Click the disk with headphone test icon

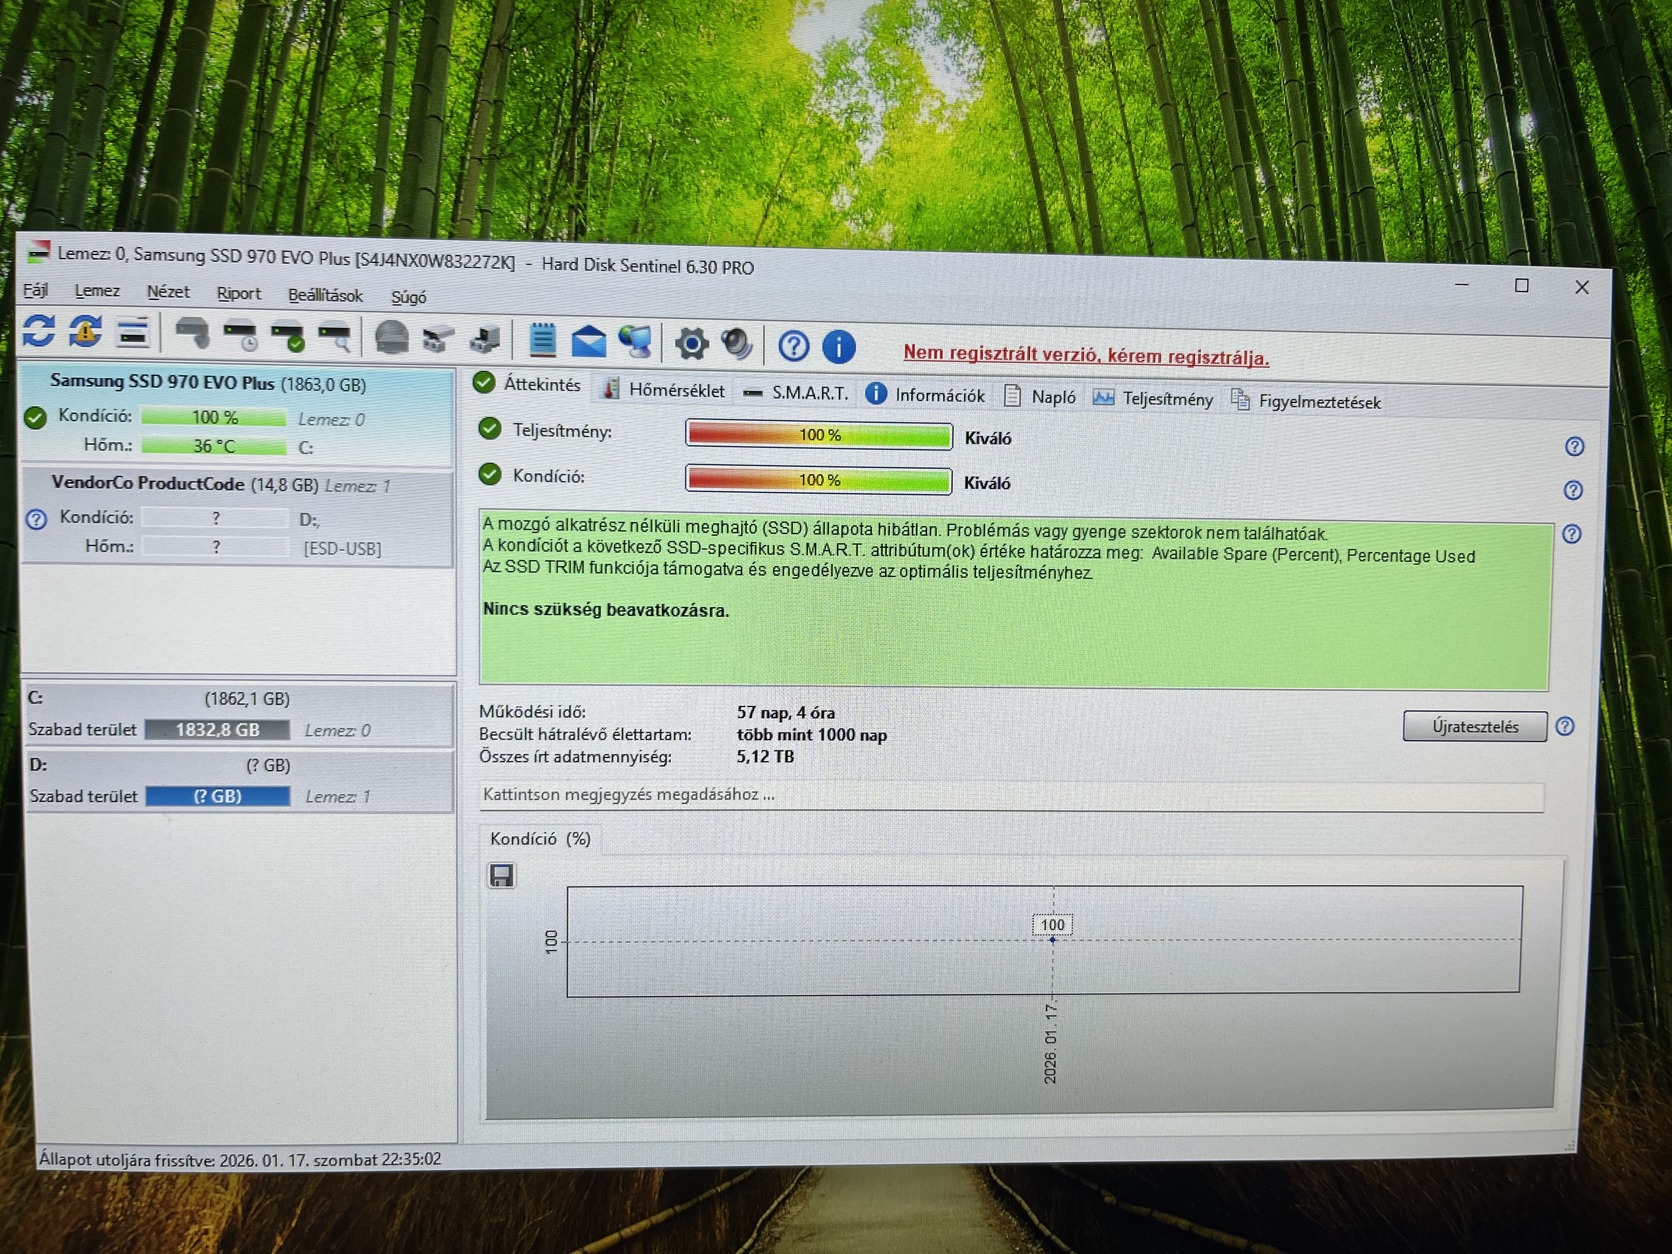point(192,333)
